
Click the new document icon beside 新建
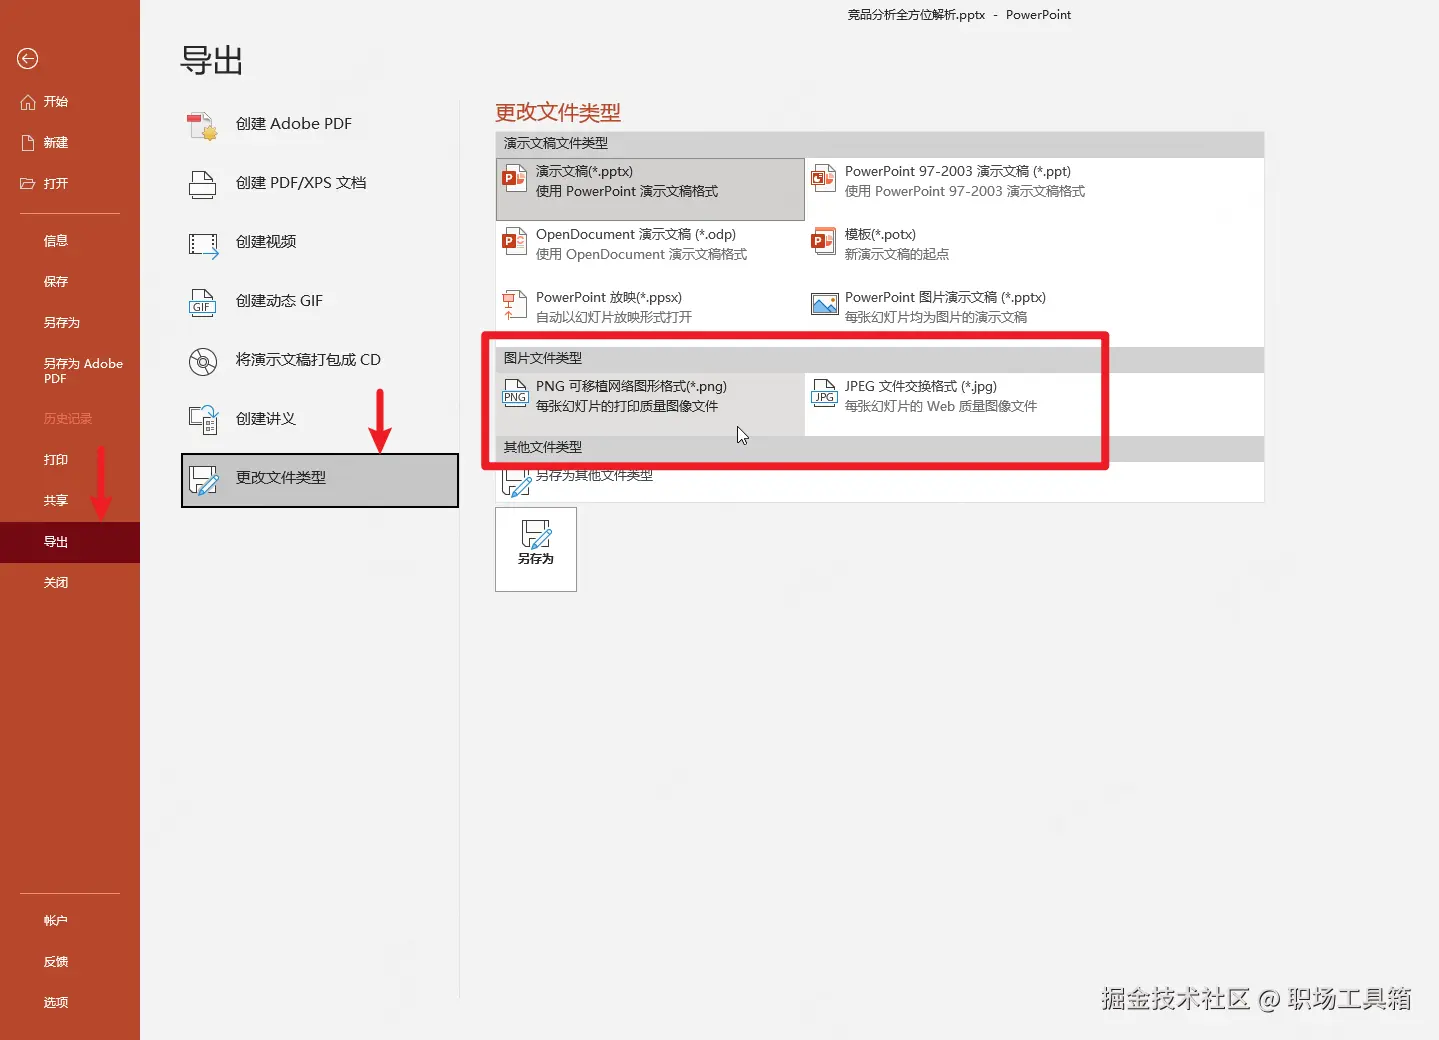[x=28, y=143]
